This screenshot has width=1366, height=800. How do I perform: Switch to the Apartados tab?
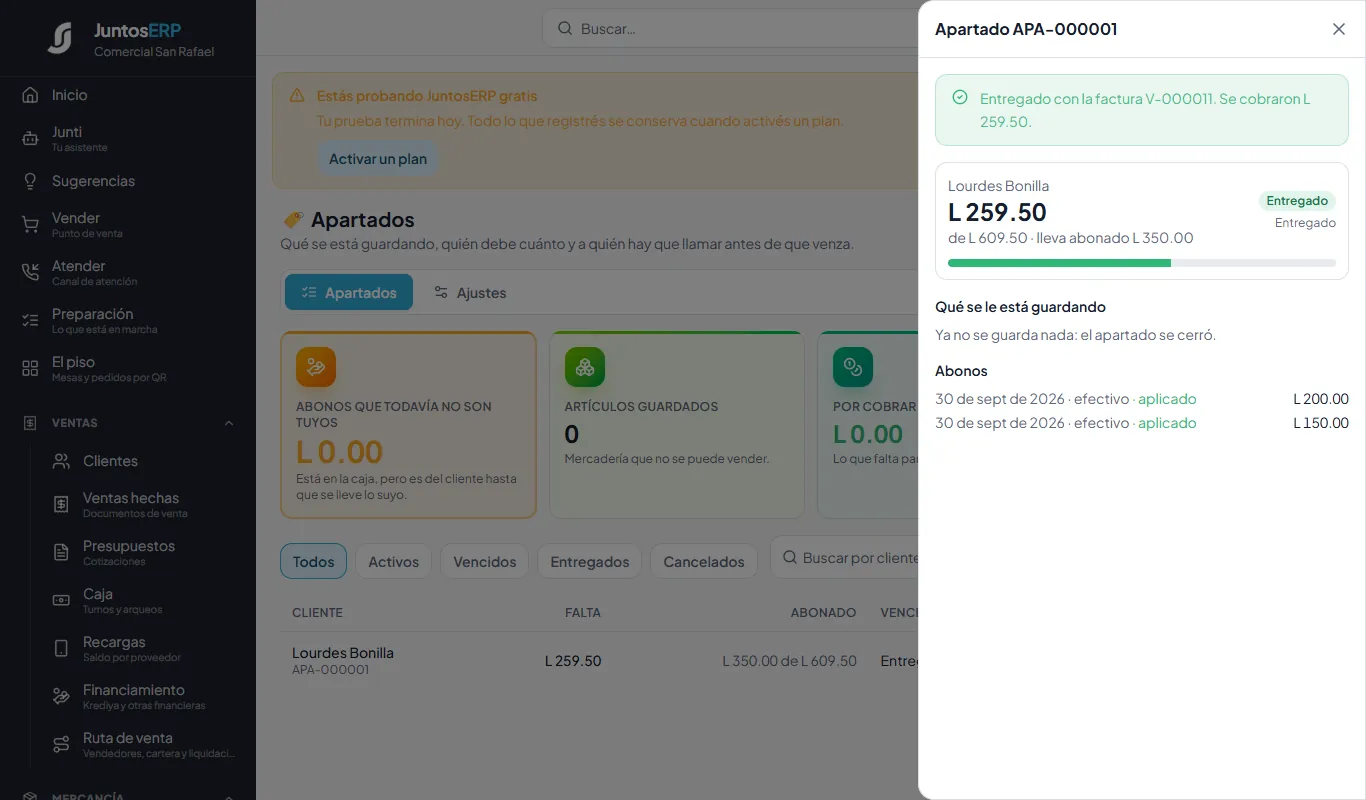[x=349, y=292]
